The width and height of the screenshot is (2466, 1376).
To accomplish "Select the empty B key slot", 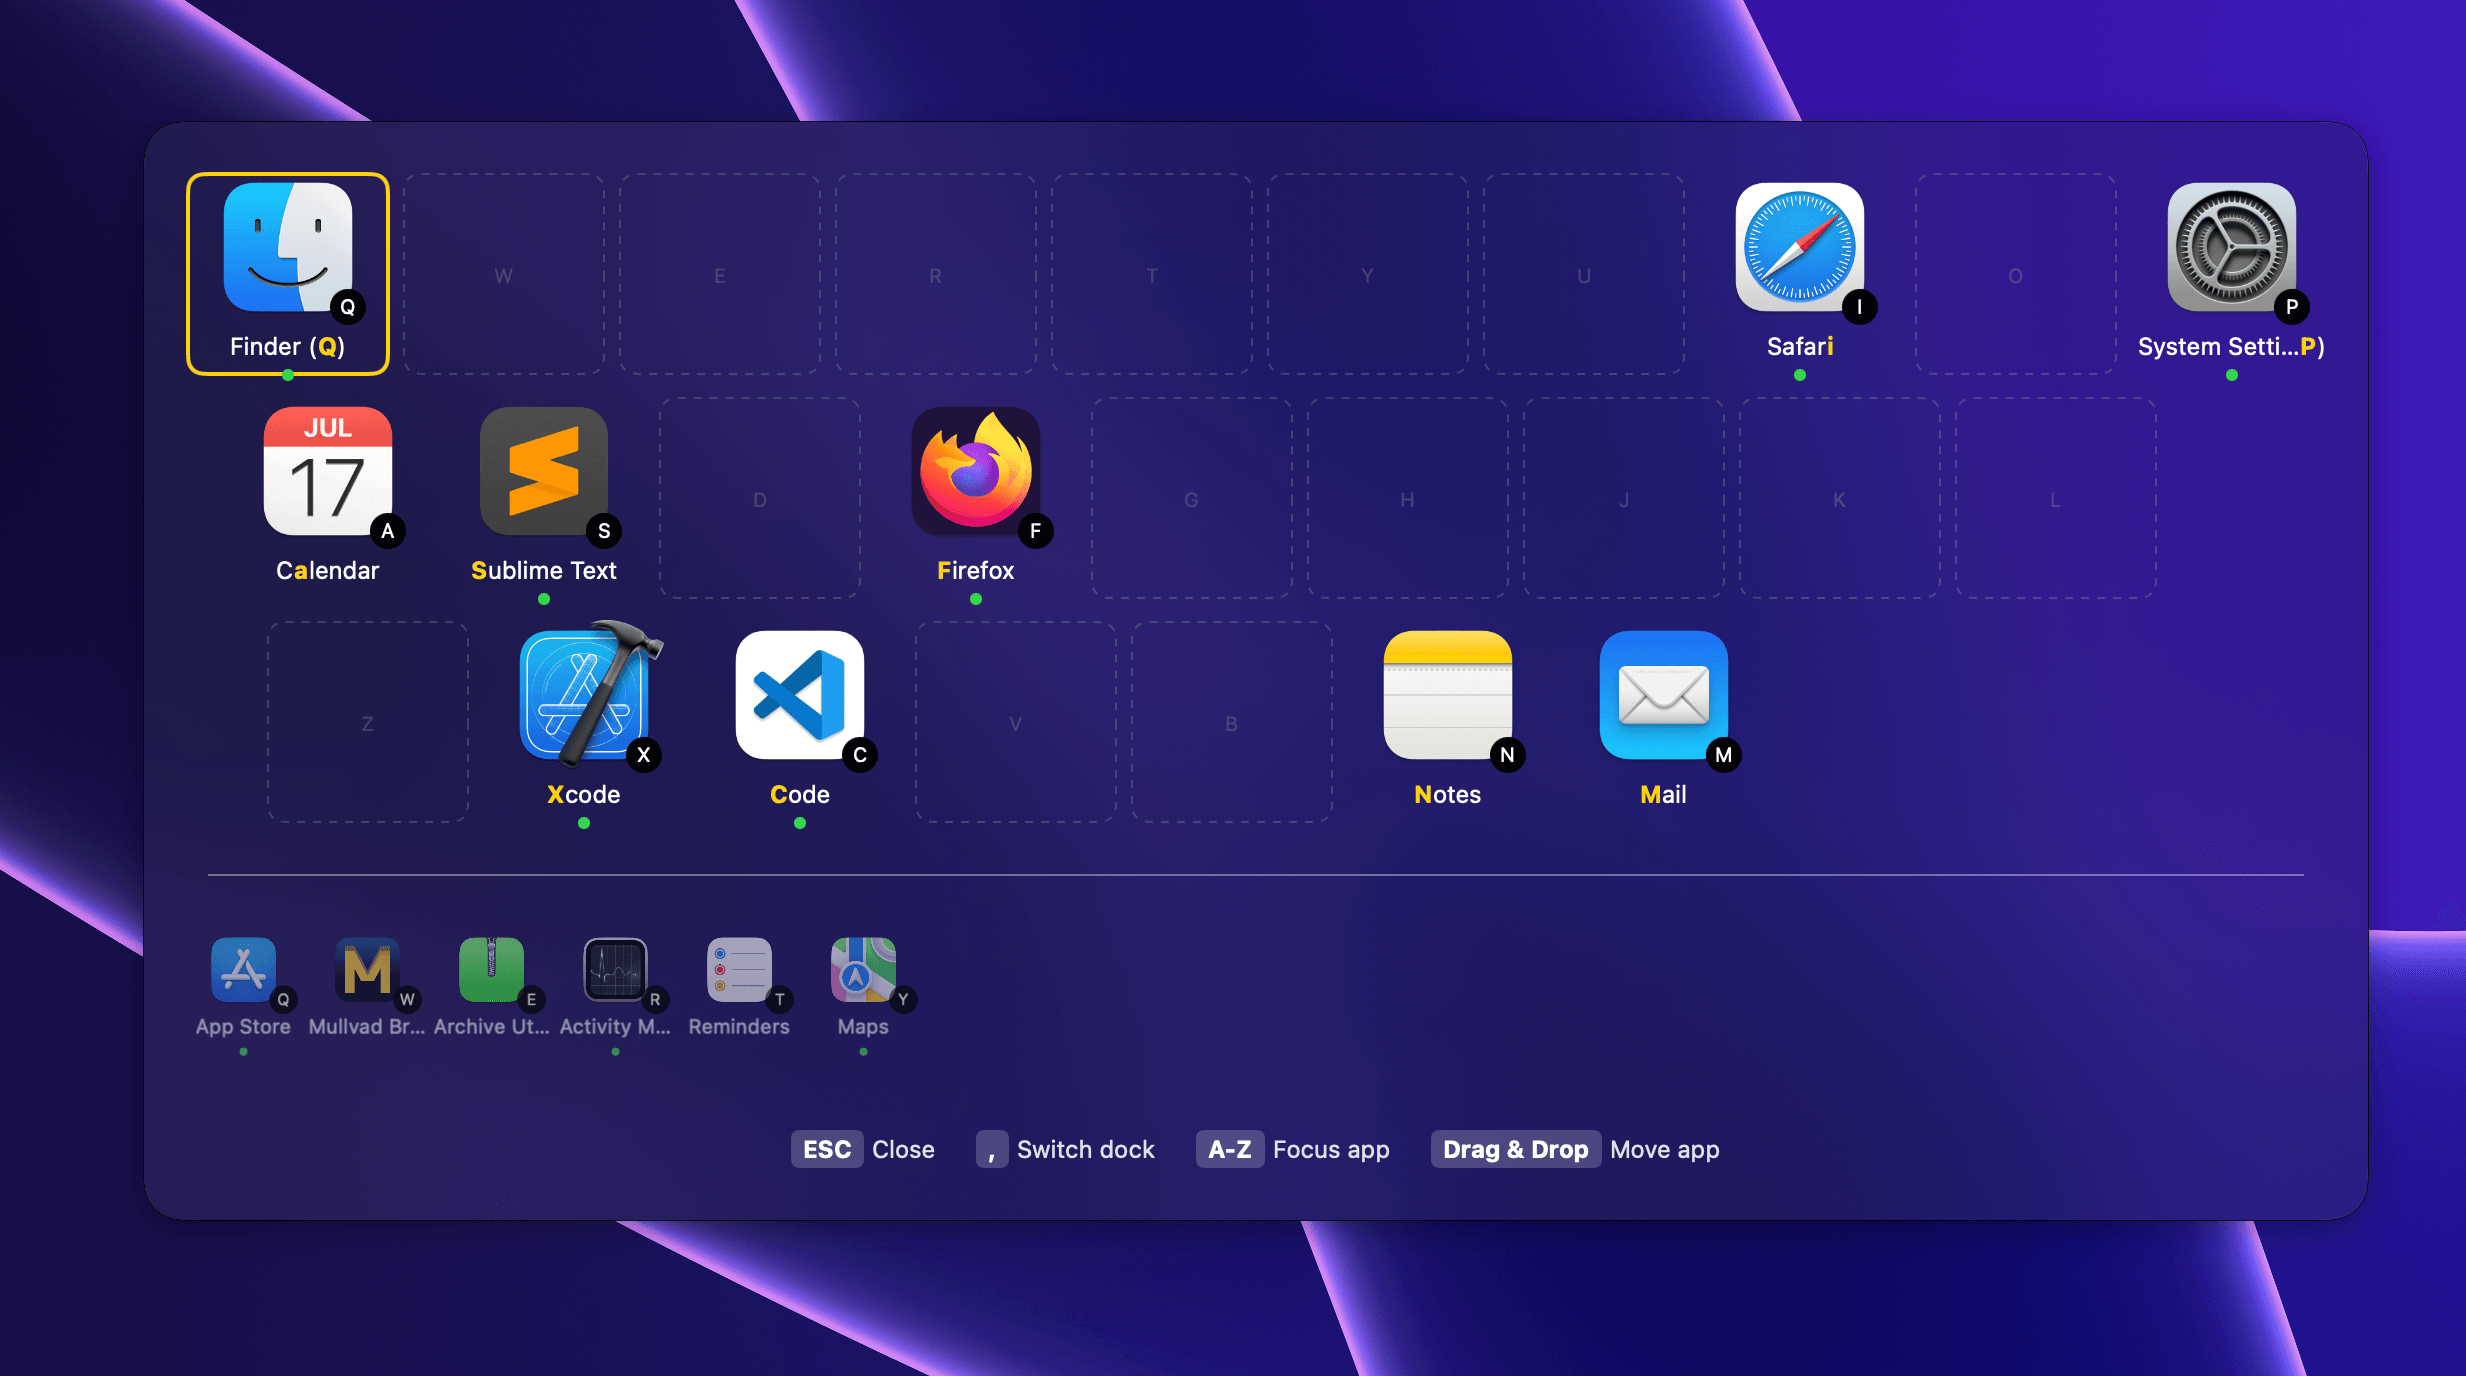I will (x=1232, y=722).
